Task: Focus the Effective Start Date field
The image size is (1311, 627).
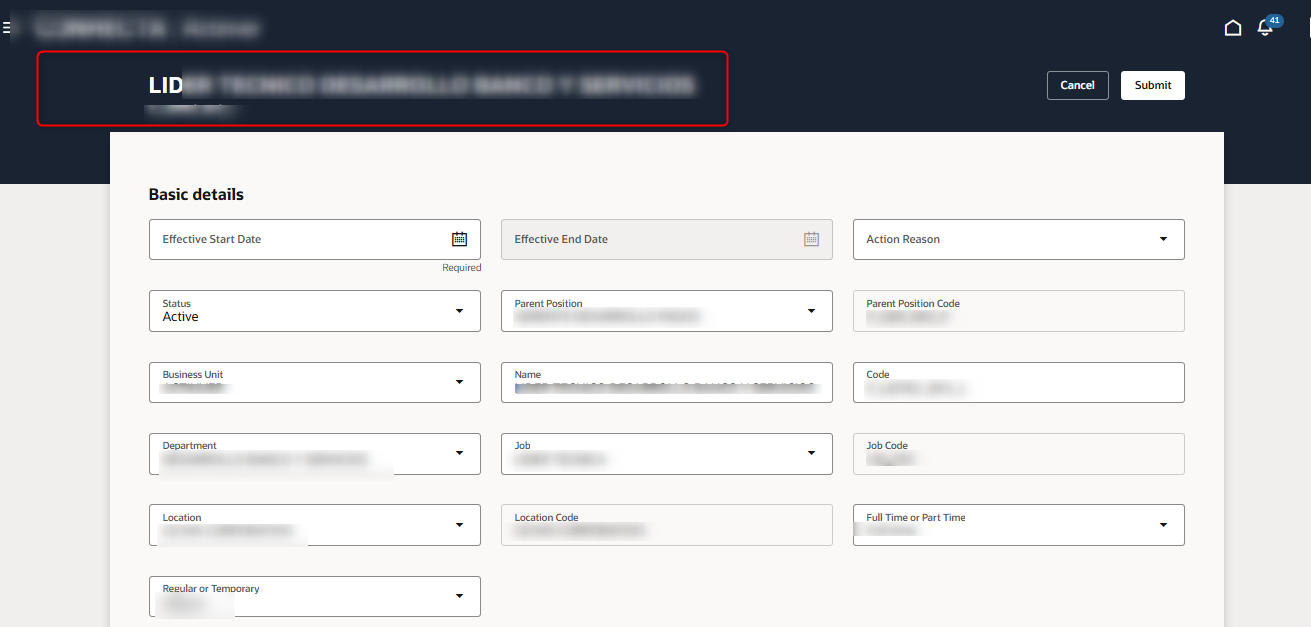Action: [315, 240]
